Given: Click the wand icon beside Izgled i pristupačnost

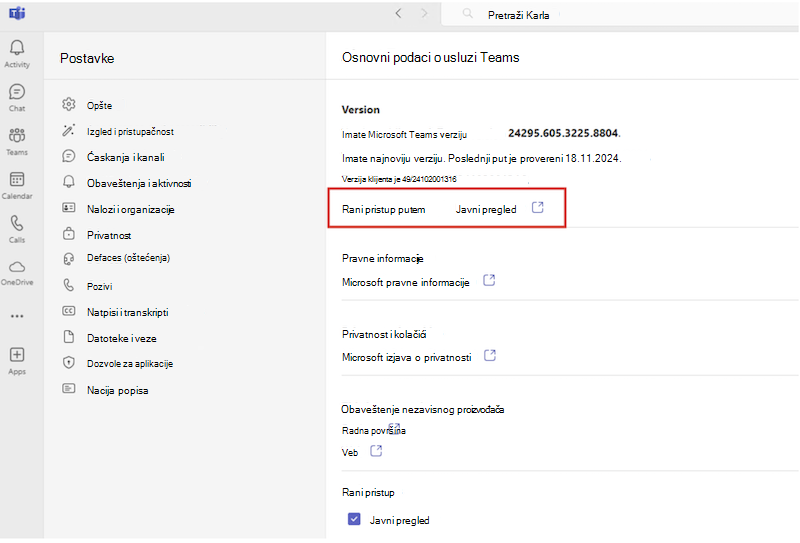Looking at the screenshot, I should (x=69, y=130).
